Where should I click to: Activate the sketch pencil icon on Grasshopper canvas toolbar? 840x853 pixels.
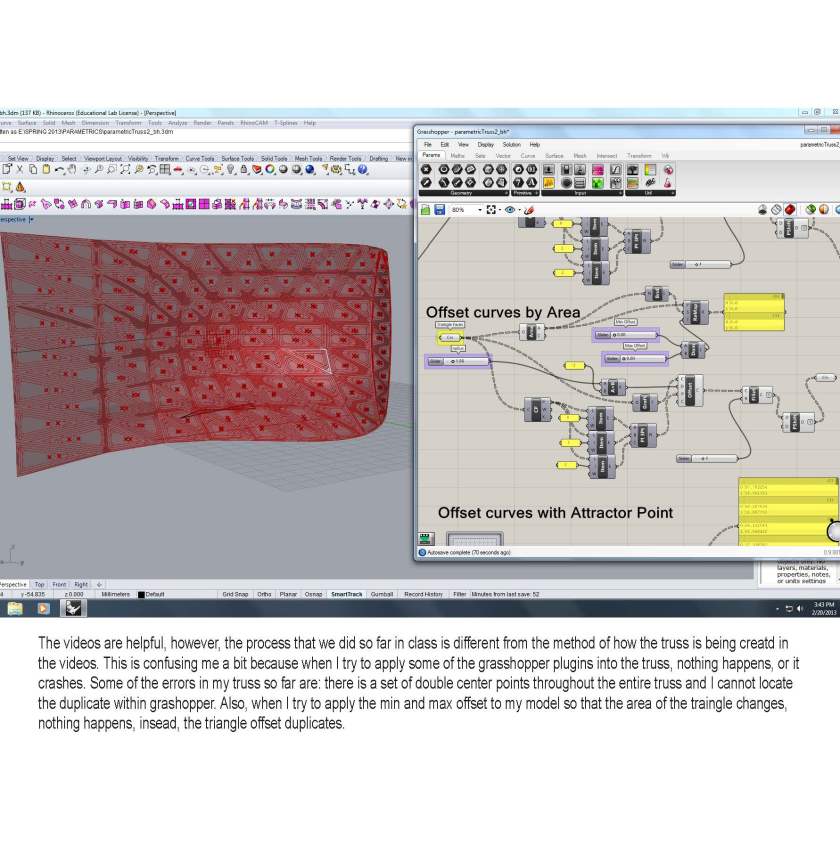click(x=529, y=209)
